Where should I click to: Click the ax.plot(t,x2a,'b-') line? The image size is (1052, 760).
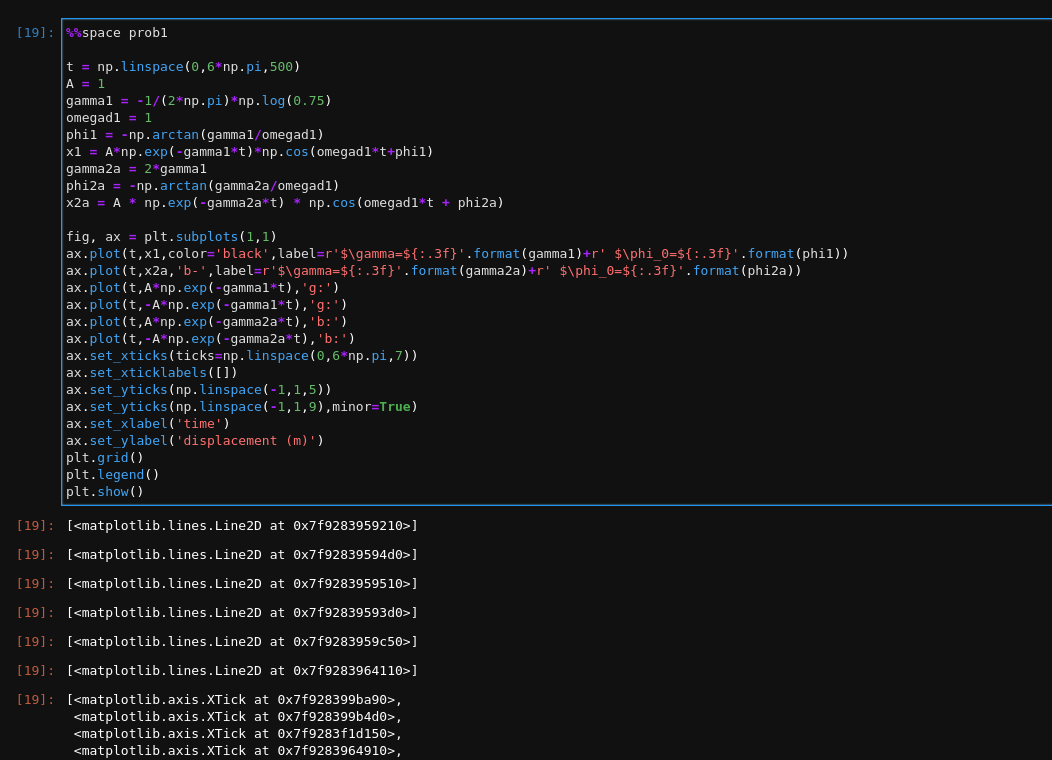433,271
